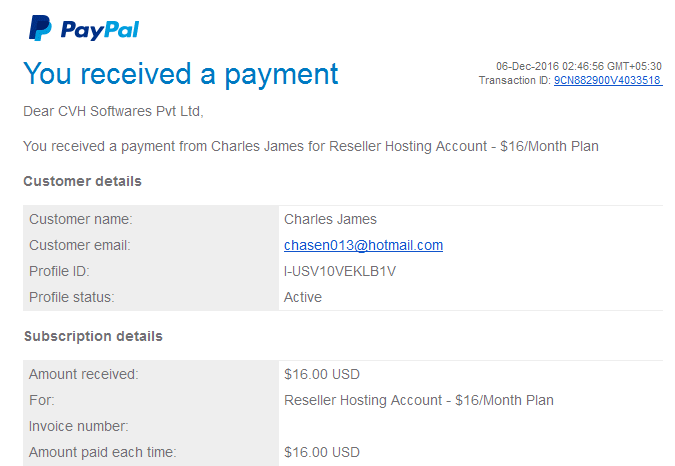675x466 pixels.
Task: Click the 'Invoice number:' label
Action: coord(79,426)
